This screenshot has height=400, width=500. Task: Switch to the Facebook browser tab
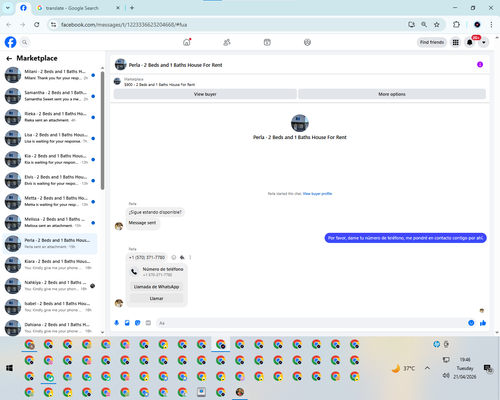(23, 8)
